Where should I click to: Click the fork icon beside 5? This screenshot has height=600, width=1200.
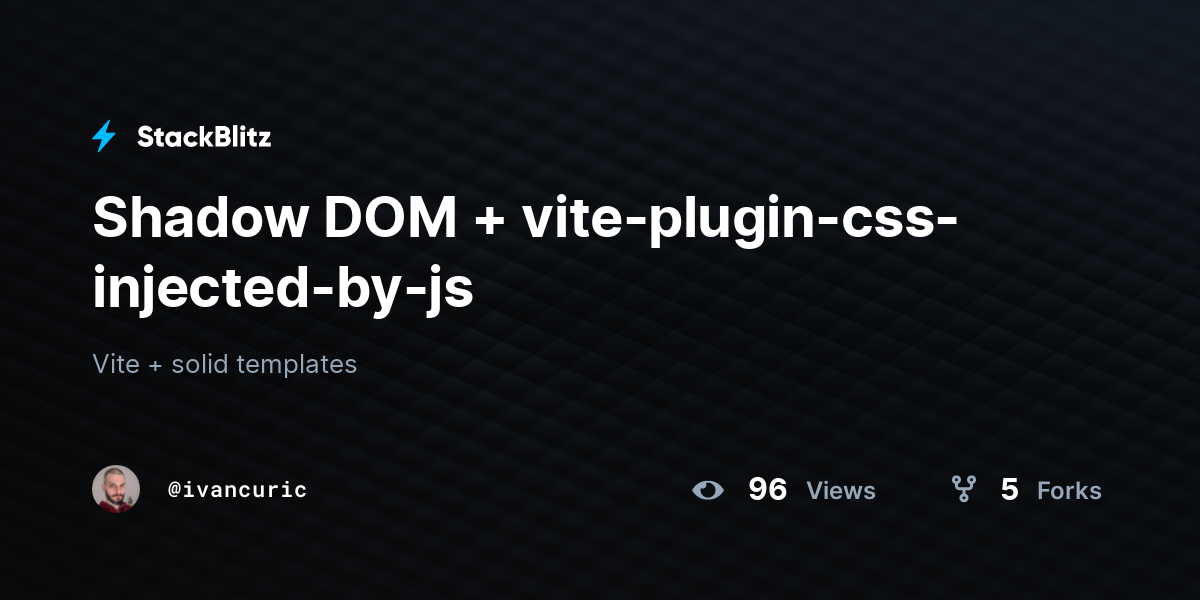click(963, 489)
